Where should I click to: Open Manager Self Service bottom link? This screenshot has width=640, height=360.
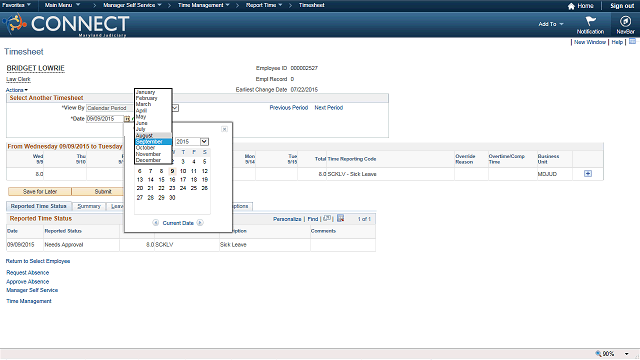(32, 290)
